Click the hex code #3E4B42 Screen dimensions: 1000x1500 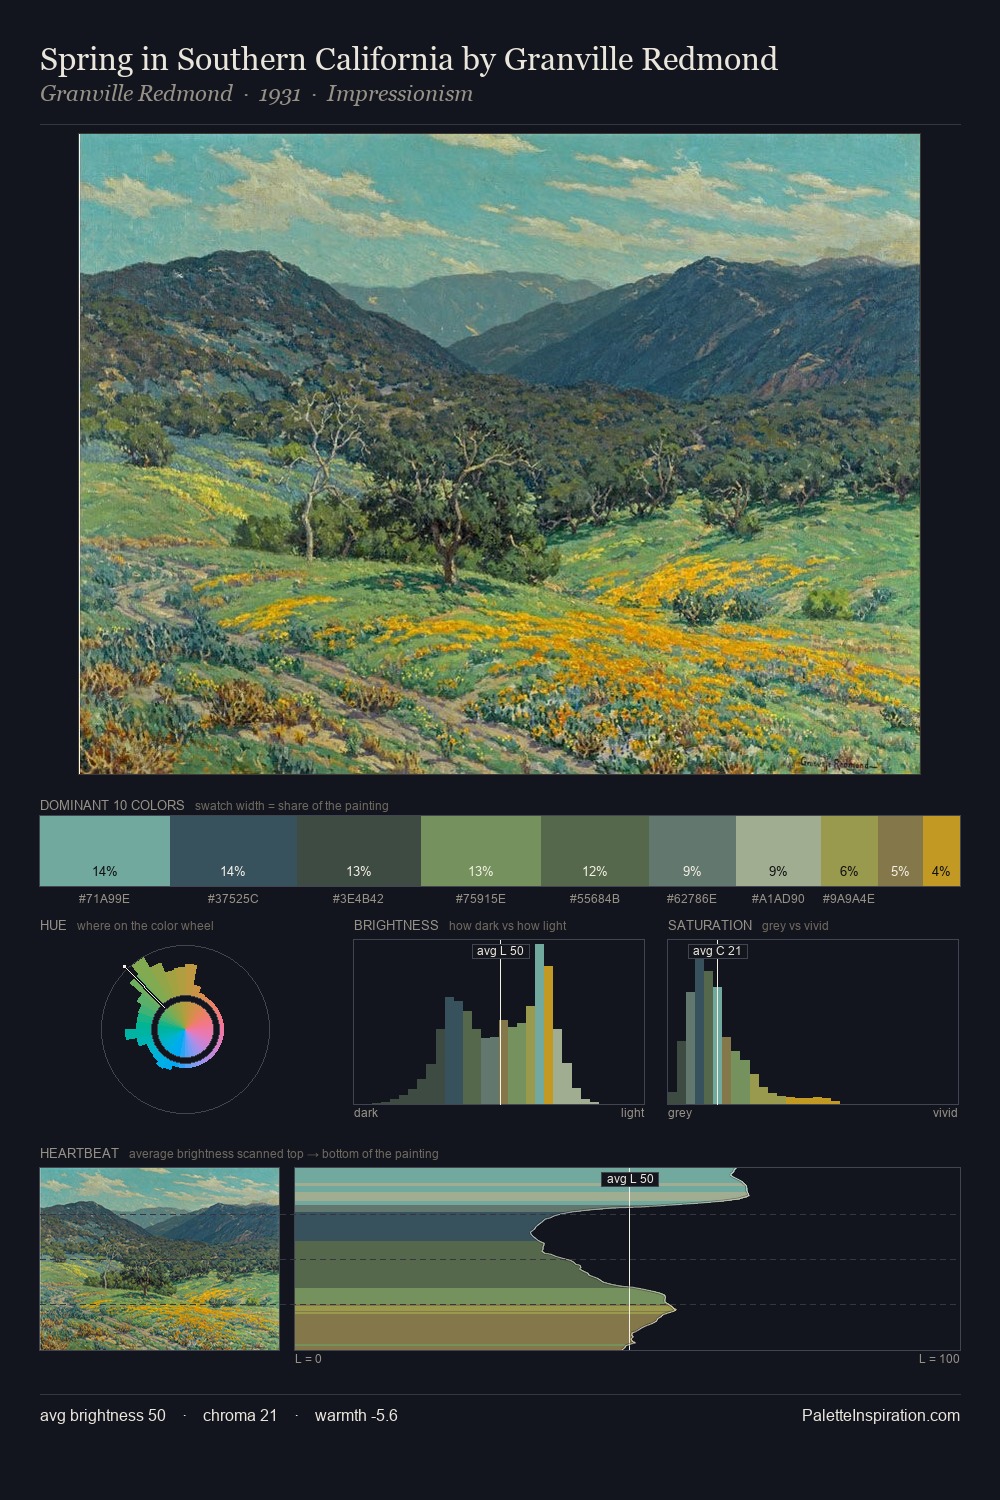(358, 899)
